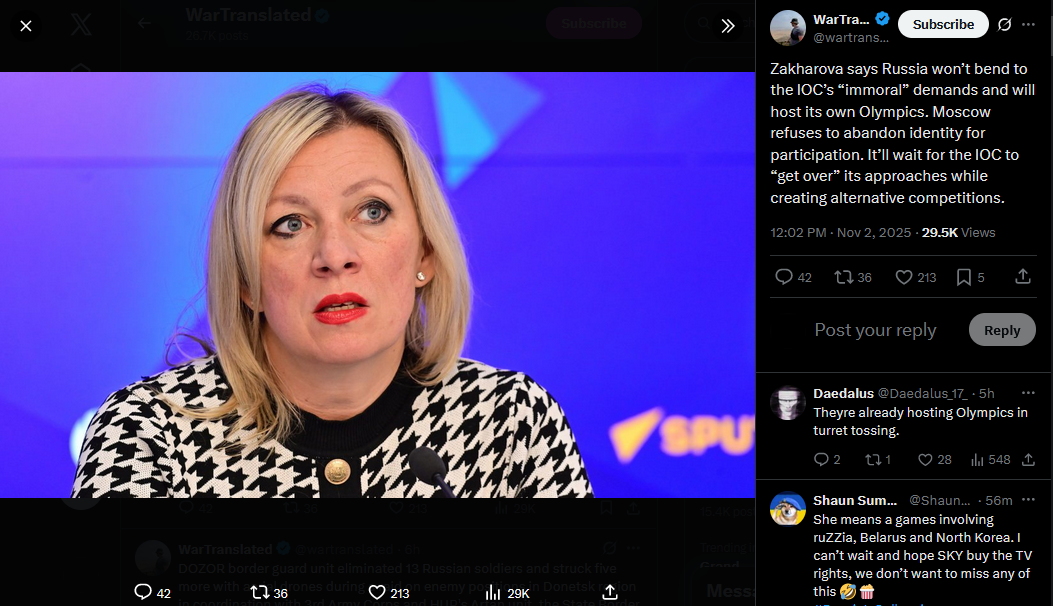This screenshot has height=606, width=1053.
Task: Bookmark the post with 5 bookmarks
Action: tap(970, 277)
